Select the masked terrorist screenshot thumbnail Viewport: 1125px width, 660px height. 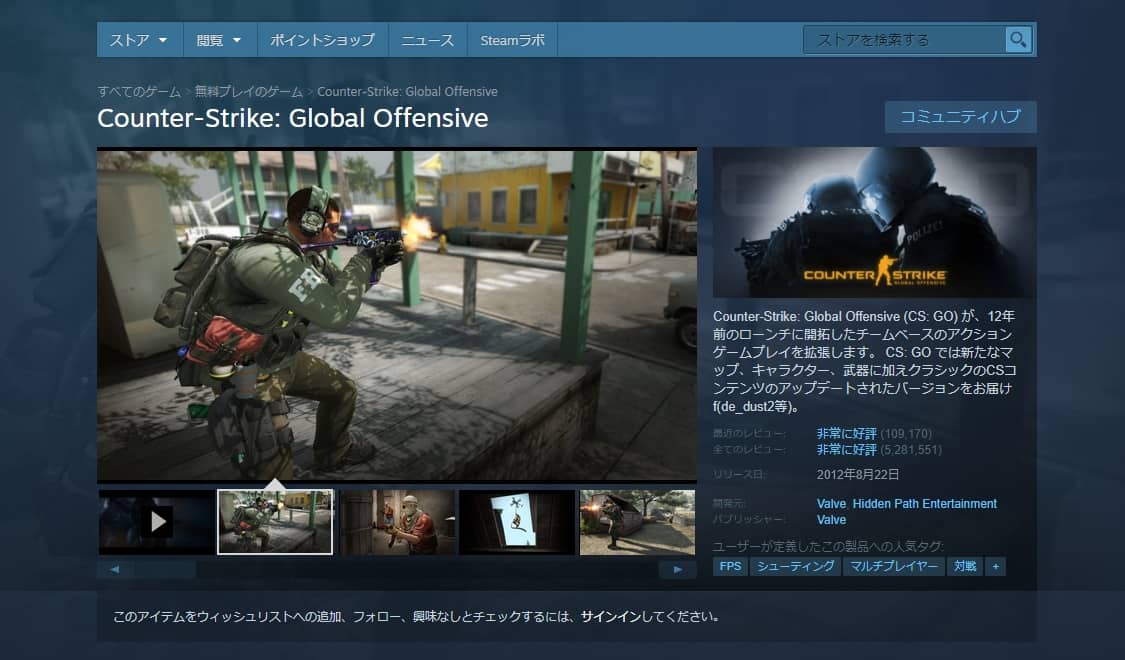tap(397, 522)
